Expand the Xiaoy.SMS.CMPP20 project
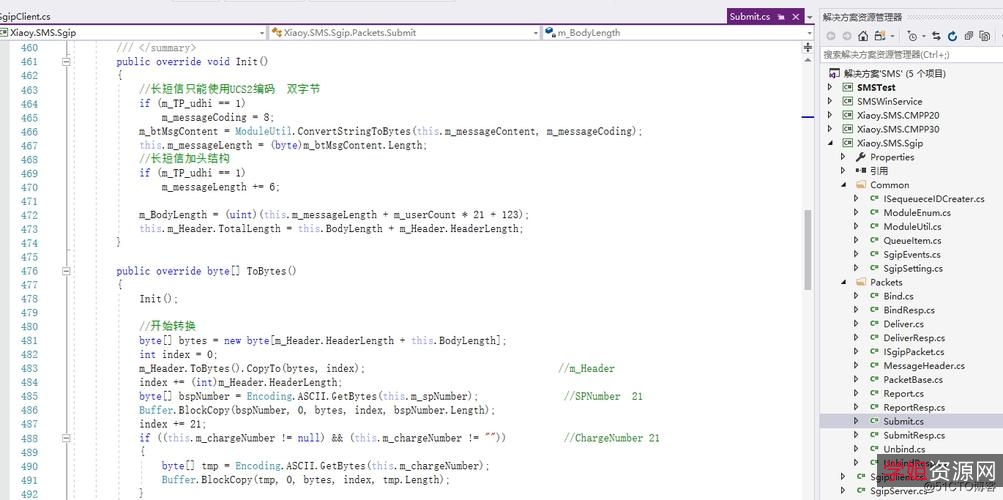Screen dimensions: 1003x500 tap(831, 116)
